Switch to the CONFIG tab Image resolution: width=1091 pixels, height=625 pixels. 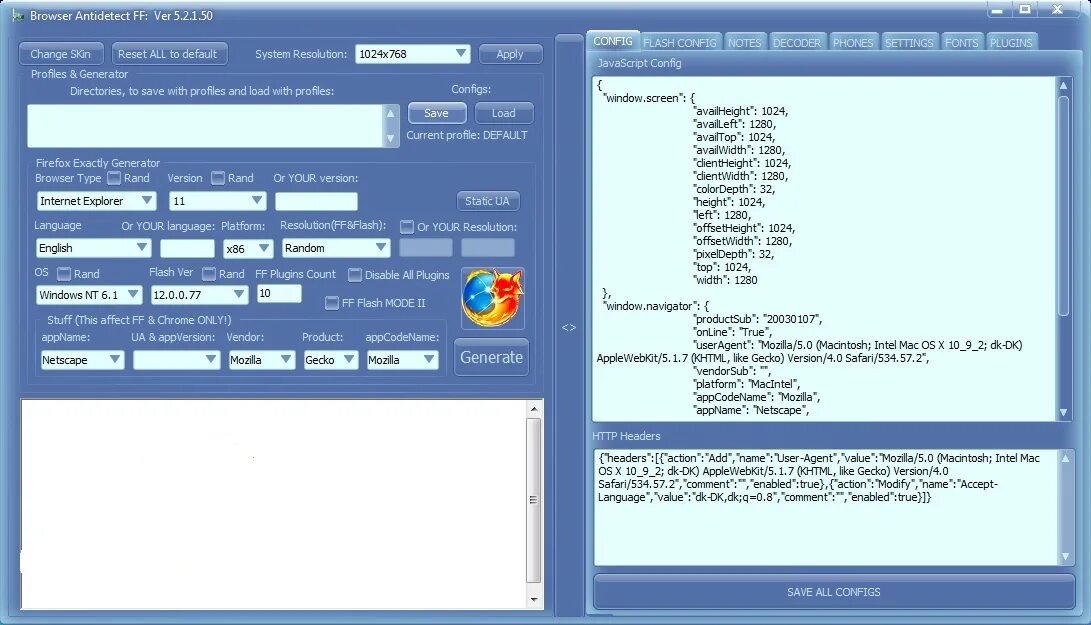pyautogui.click(x=612, y=41)
